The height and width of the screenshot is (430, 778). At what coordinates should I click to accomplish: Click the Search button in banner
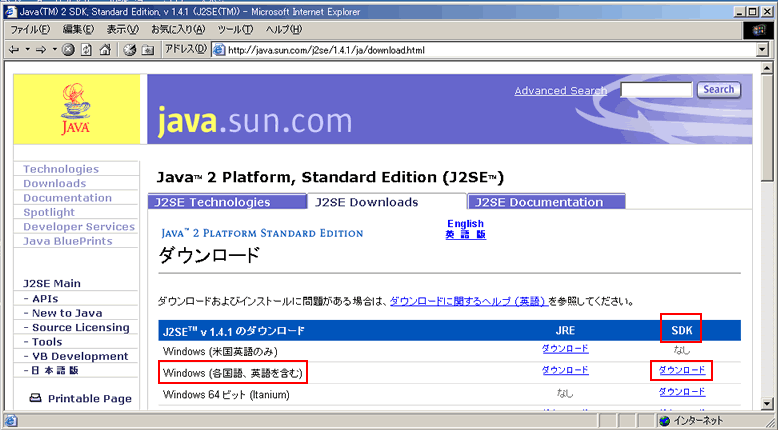click(x=718, y=90)
